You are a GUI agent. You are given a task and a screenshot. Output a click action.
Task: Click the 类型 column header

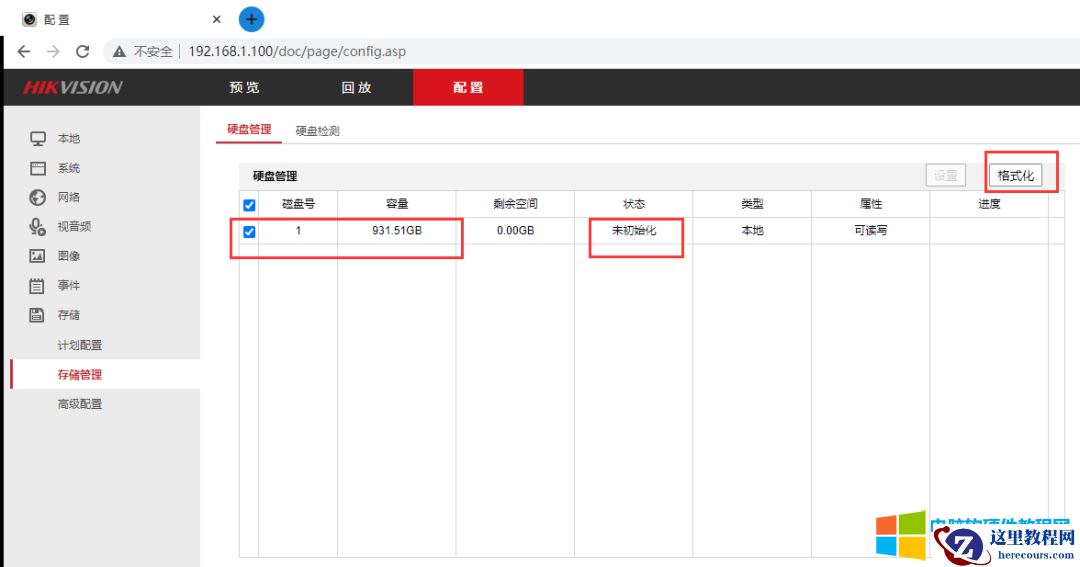point(752,204)
